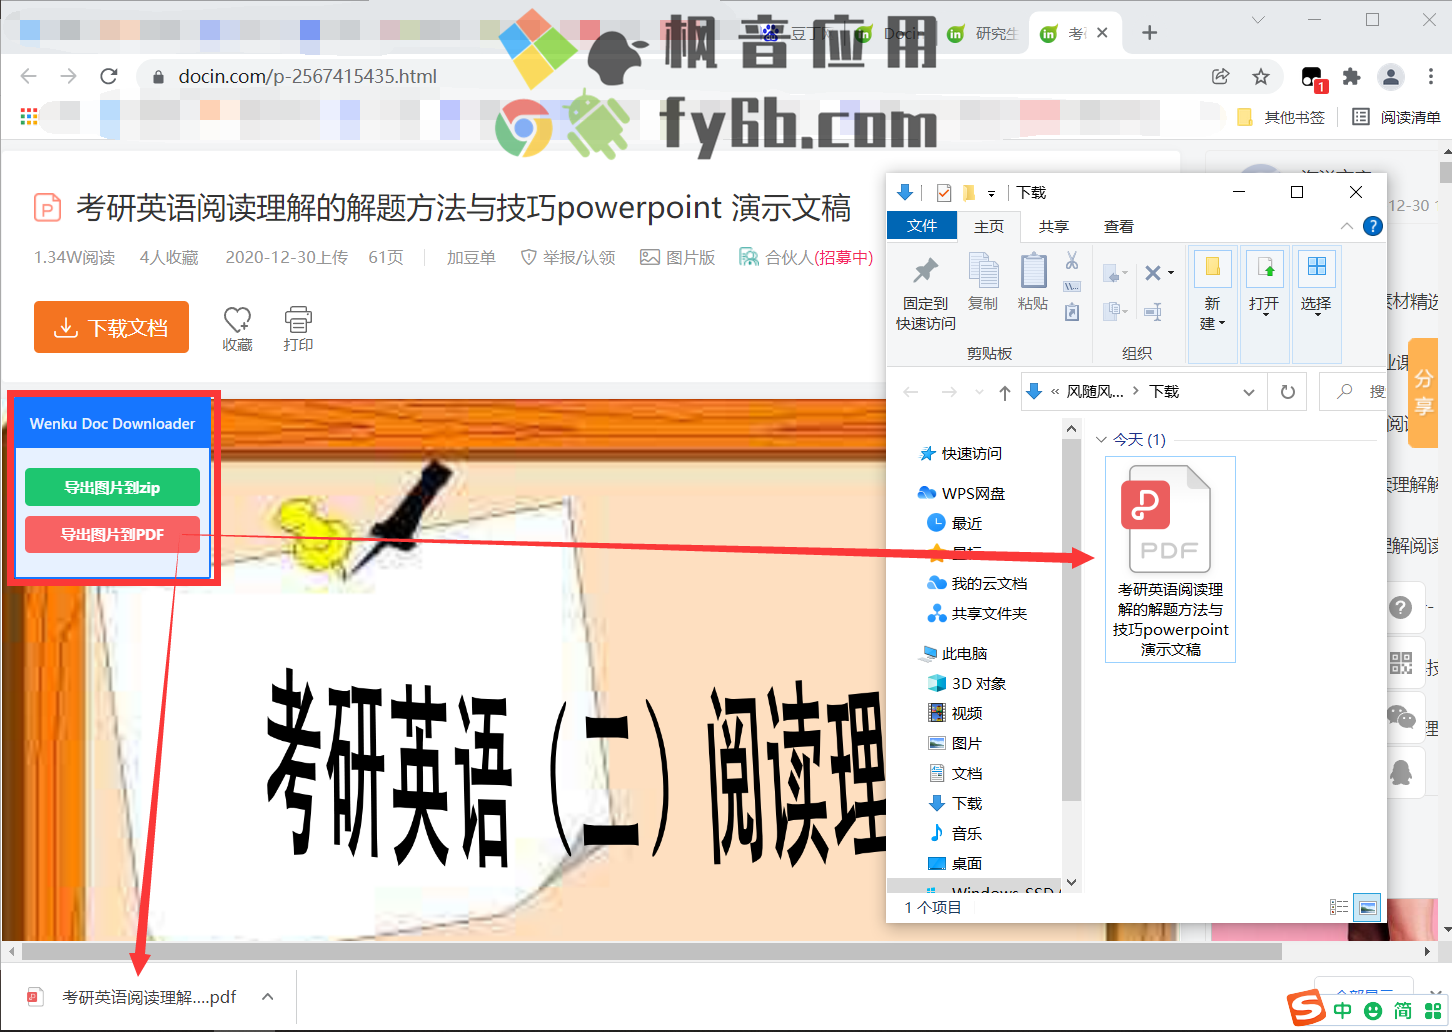The height and width of the screenshot is (1032, 1452).
Task: Open a new Chrome tab
Action: coord(1149,33)
